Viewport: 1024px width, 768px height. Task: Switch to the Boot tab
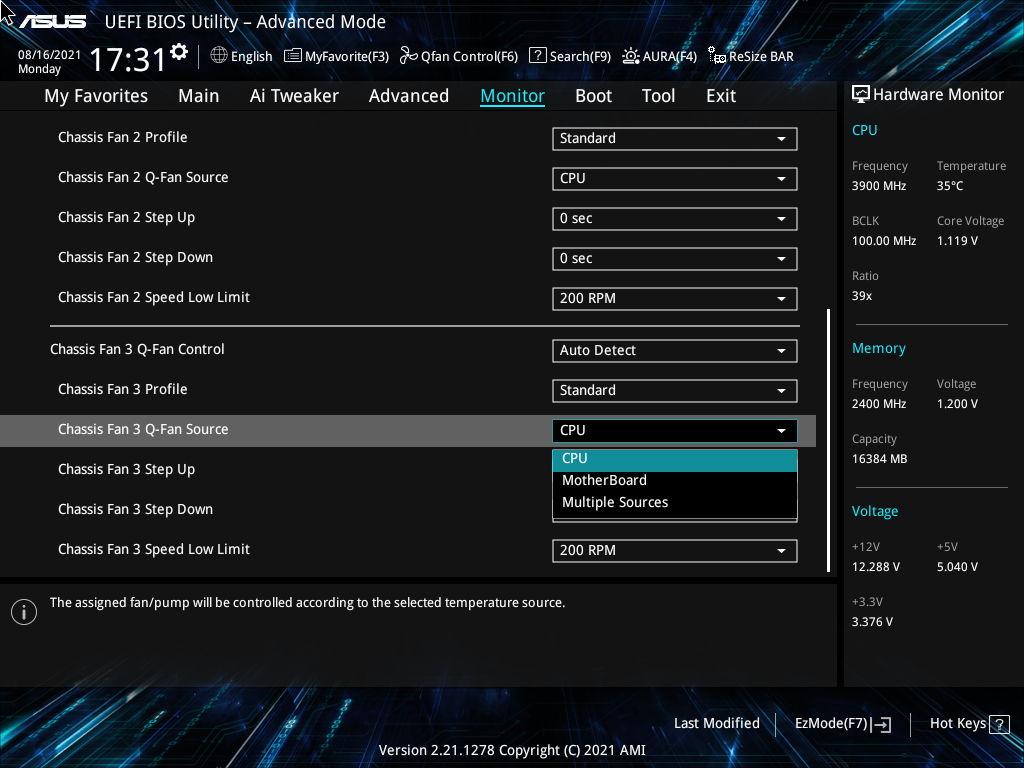594,96
